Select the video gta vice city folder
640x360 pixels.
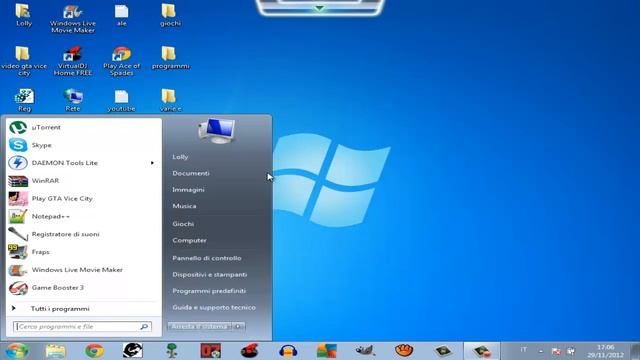24,61
